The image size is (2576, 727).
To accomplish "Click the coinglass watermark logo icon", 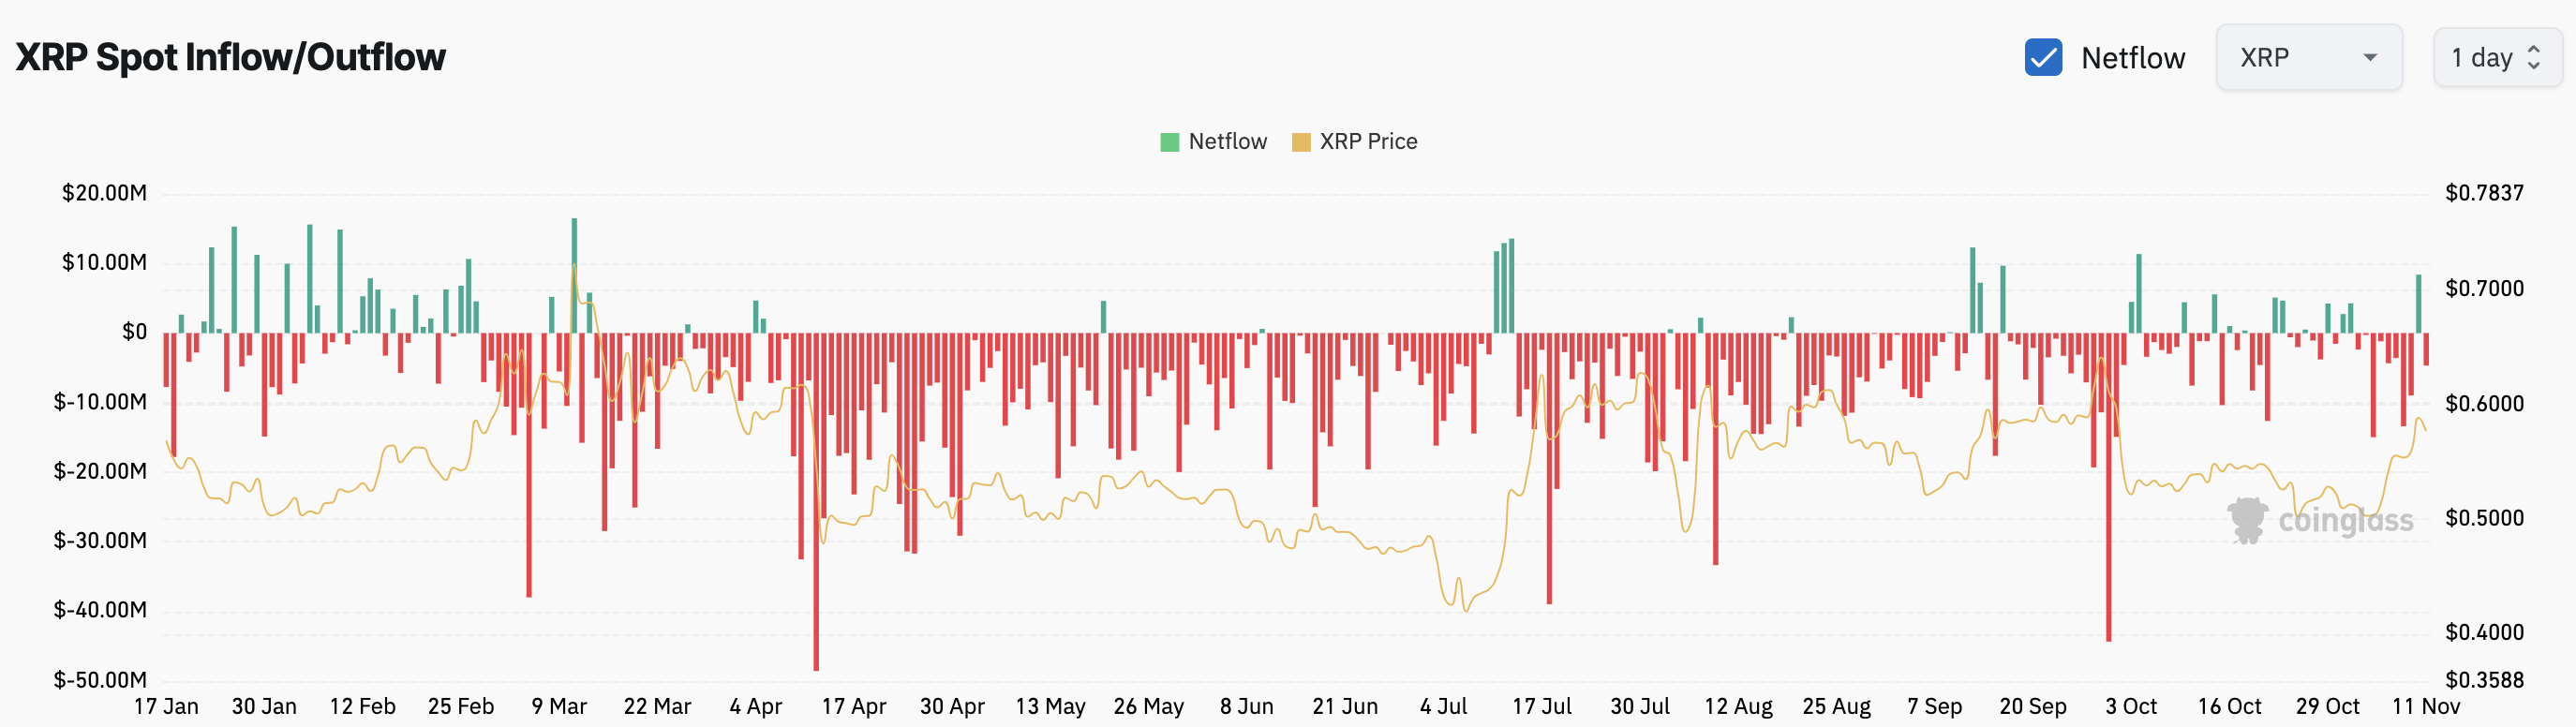I will (x=2246, y=520).
